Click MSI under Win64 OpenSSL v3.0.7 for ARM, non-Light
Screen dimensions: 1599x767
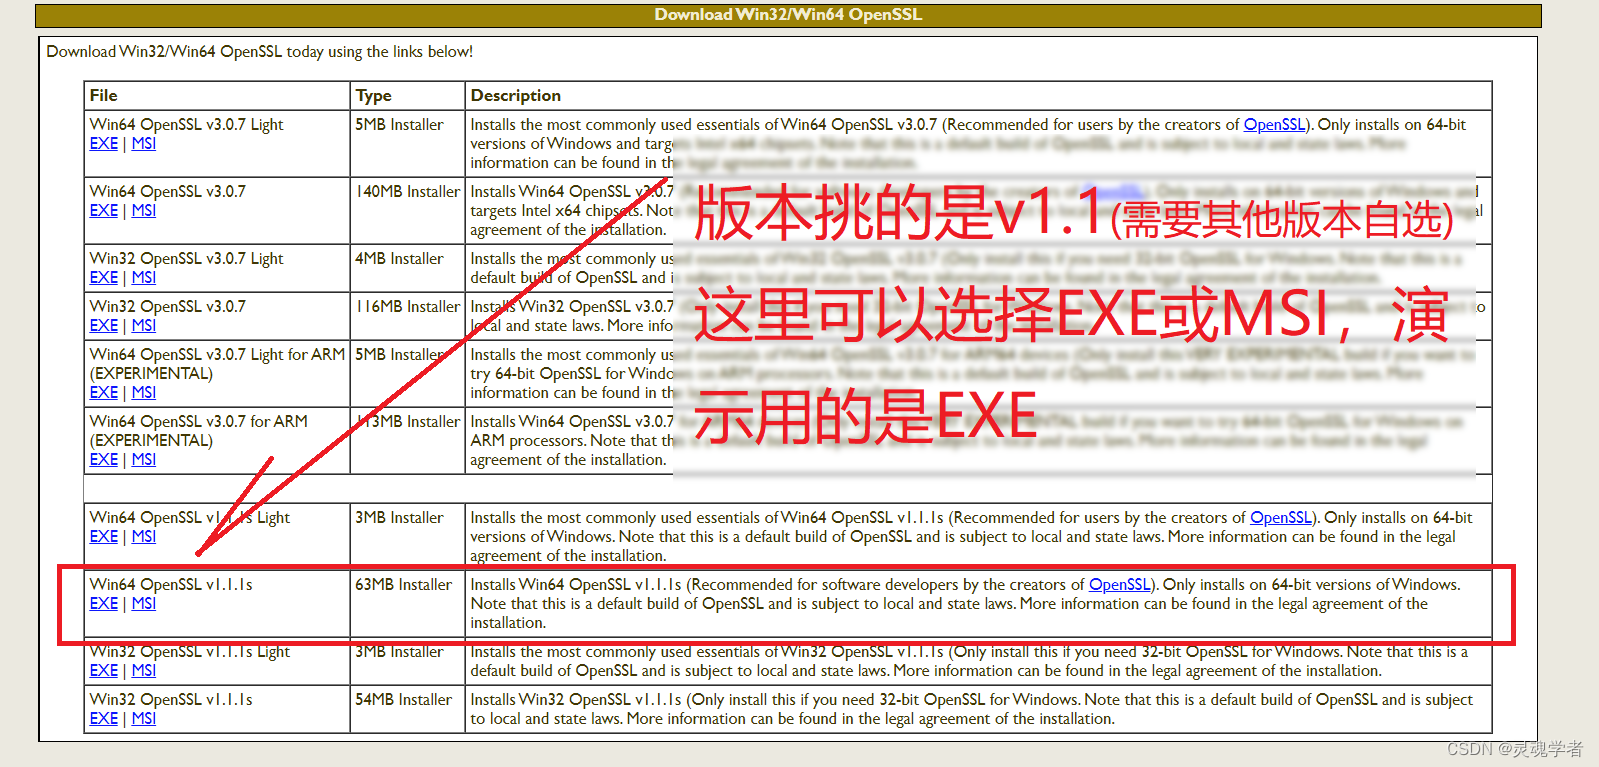click(144, 460)
